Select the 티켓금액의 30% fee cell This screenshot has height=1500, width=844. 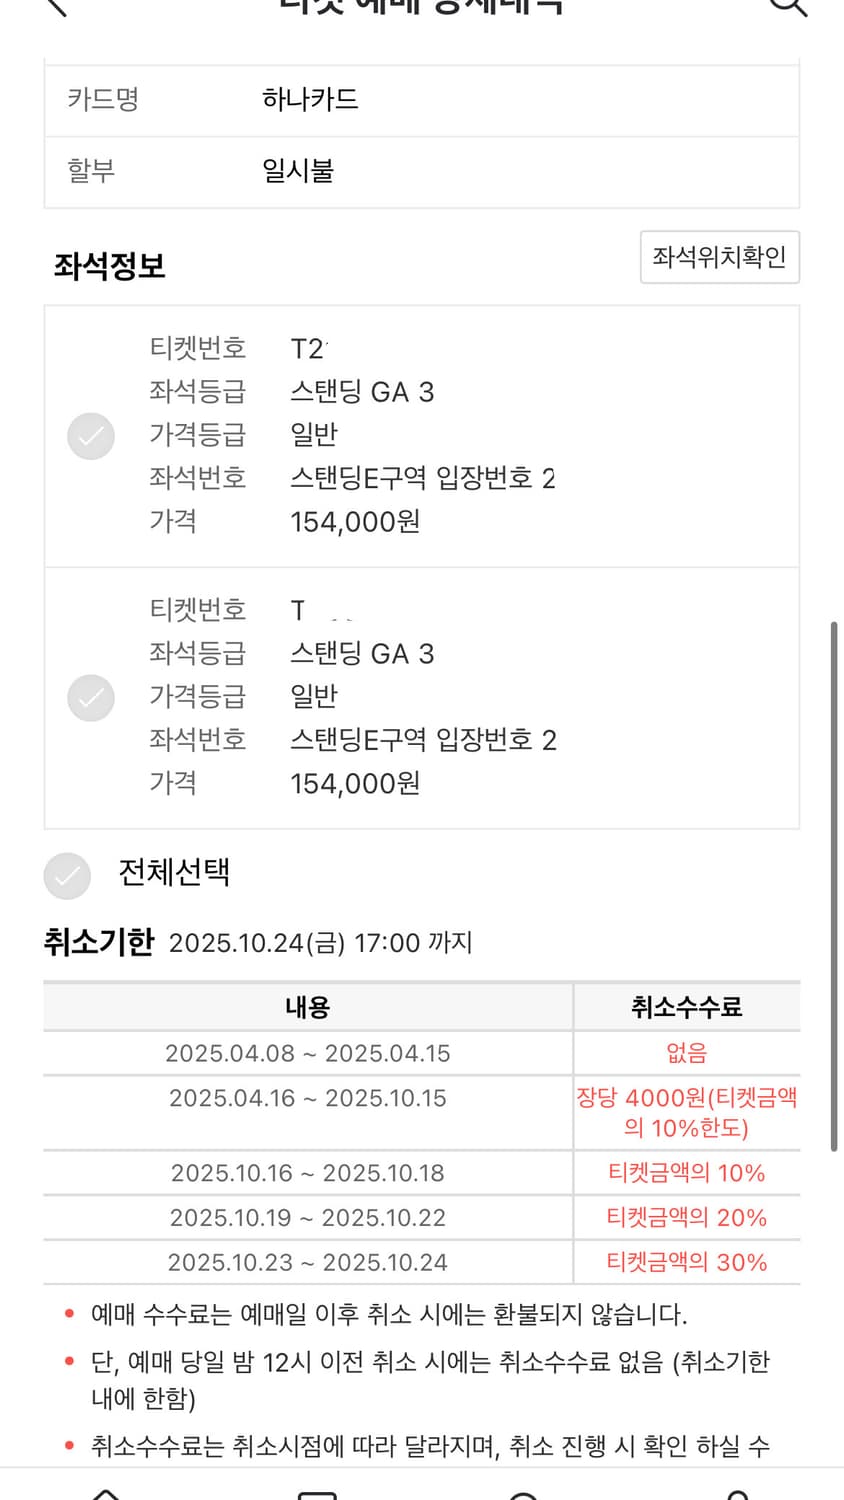pyautogui.click(x=686, y=1262)
